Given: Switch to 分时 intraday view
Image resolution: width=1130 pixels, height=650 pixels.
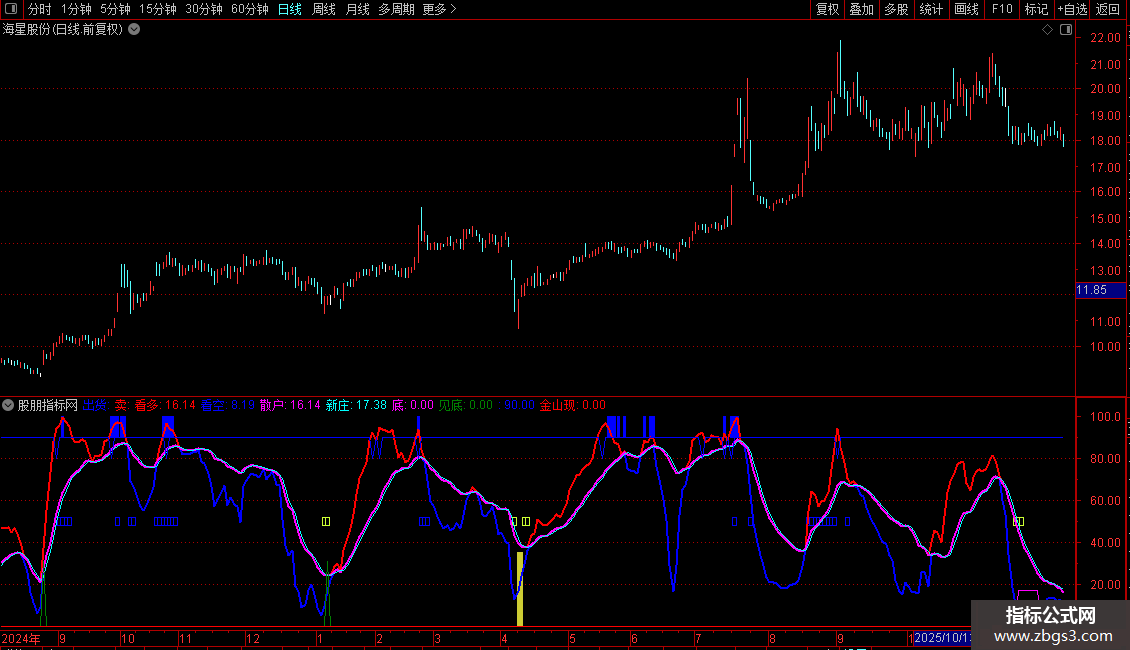Looking at the screenshot, I should [40, 9].
